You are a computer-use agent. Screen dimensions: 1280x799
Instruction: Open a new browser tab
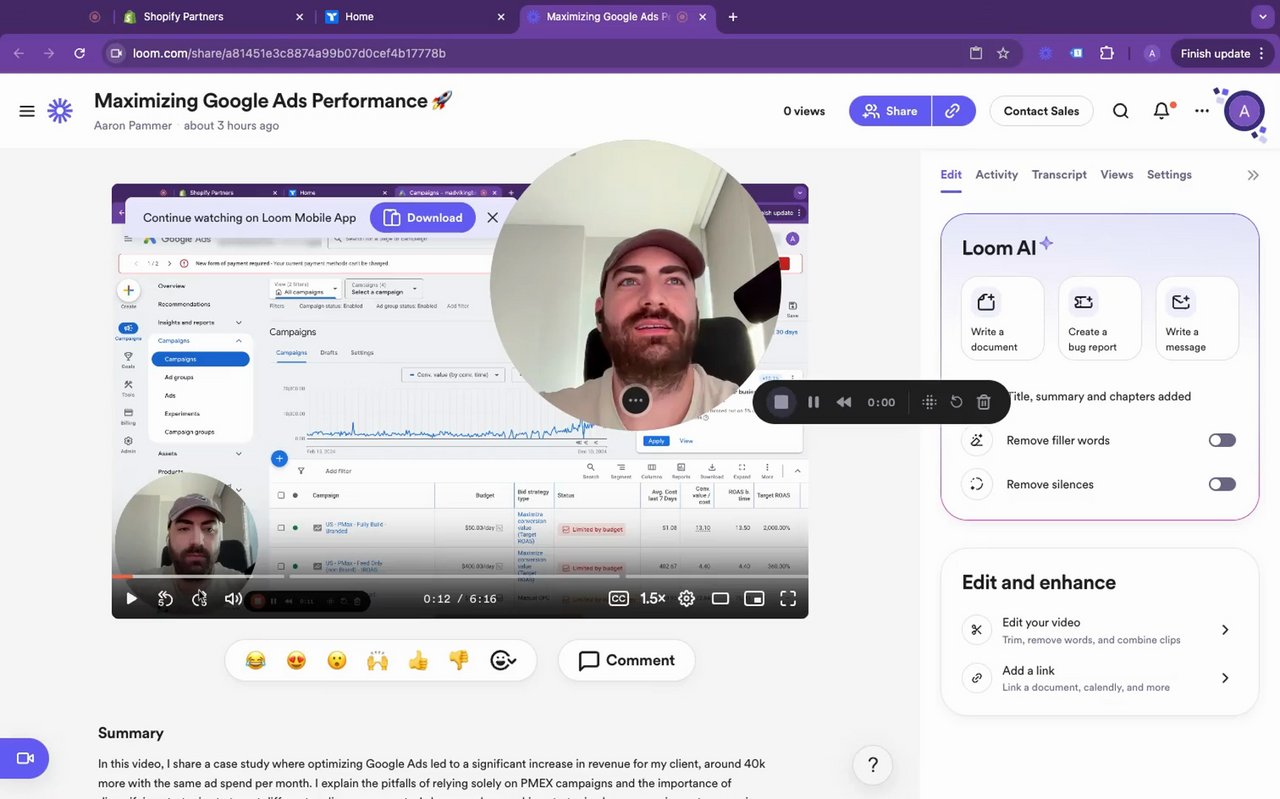(x=733, y=17)
